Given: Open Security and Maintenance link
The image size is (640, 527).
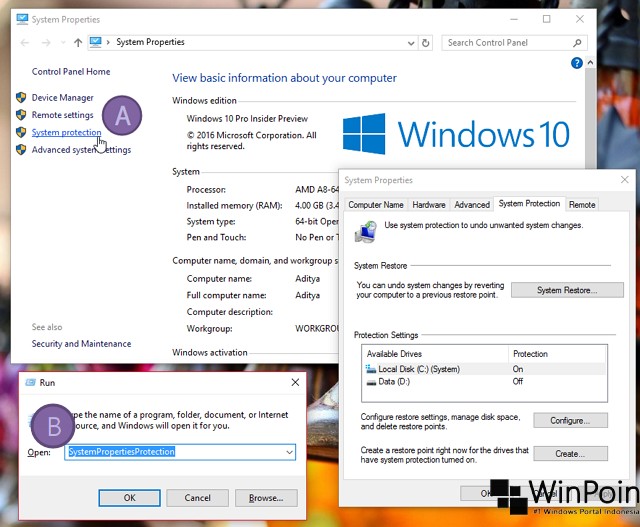Looking at the screenshot, I should coord(81,344).
